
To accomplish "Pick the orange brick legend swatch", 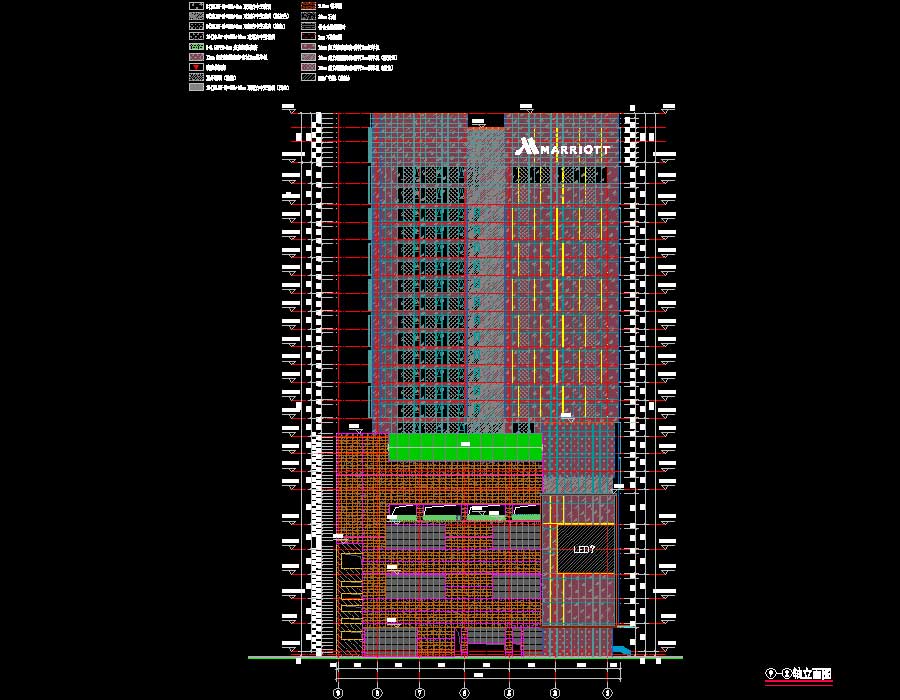I will click(308, 6).
